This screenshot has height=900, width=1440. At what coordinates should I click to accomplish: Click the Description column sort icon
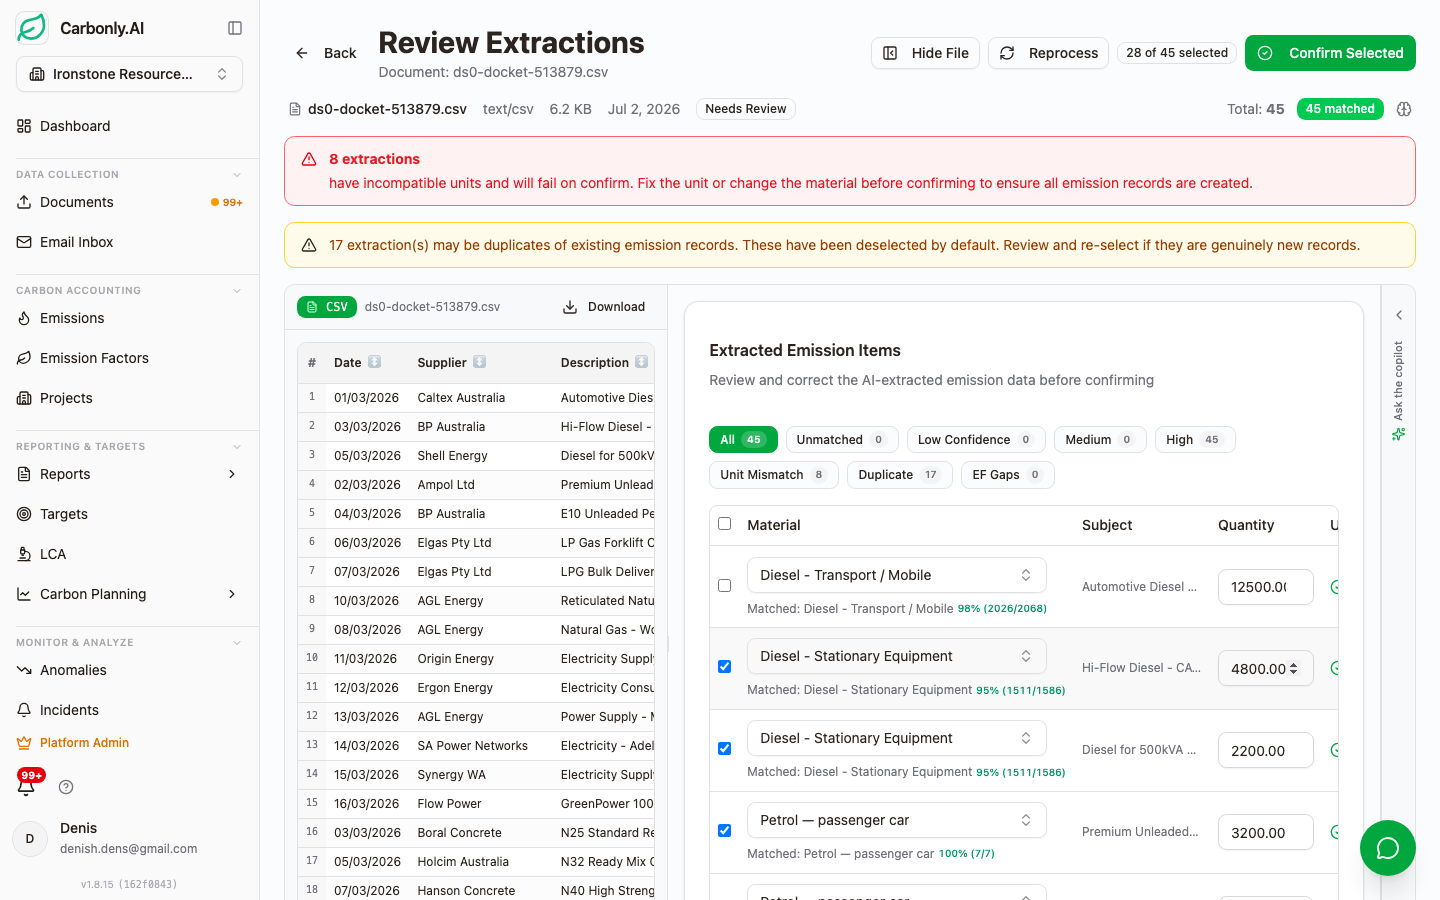pos(641,362)
